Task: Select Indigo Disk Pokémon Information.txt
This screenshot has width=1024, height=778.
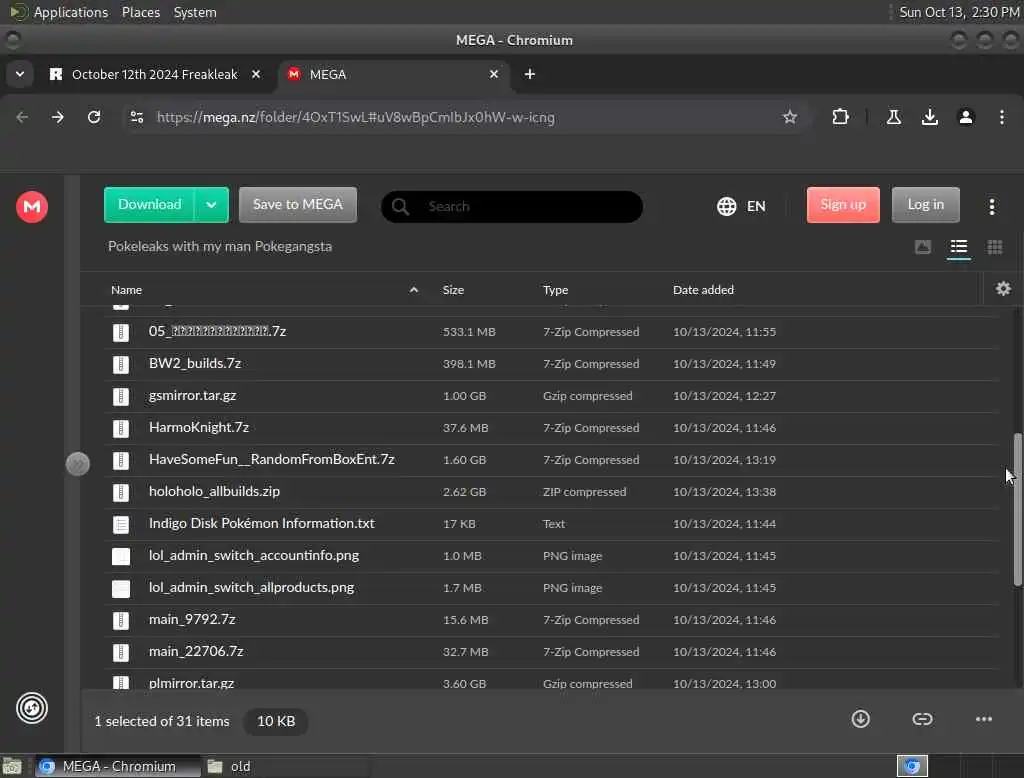Action: 552,524
